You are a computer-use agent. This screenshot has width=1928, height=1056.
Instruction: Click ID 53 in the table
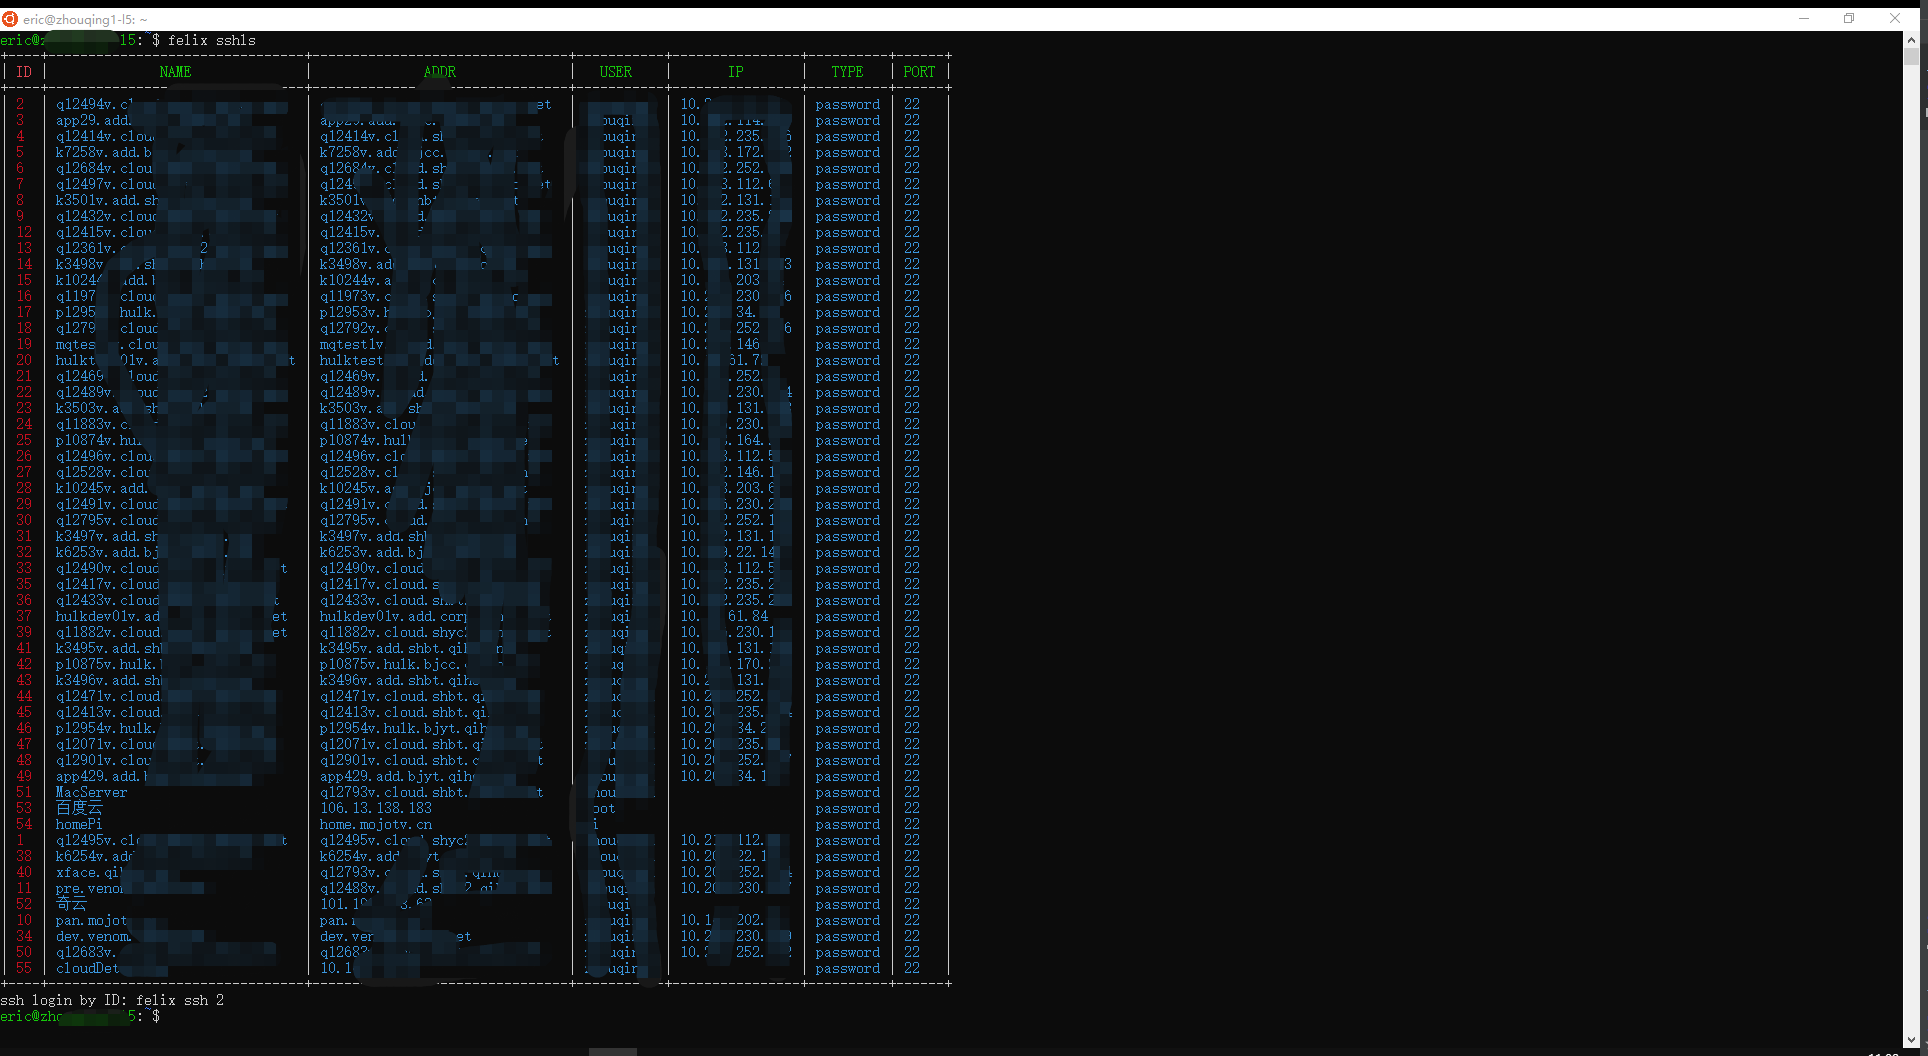point(24,808)
